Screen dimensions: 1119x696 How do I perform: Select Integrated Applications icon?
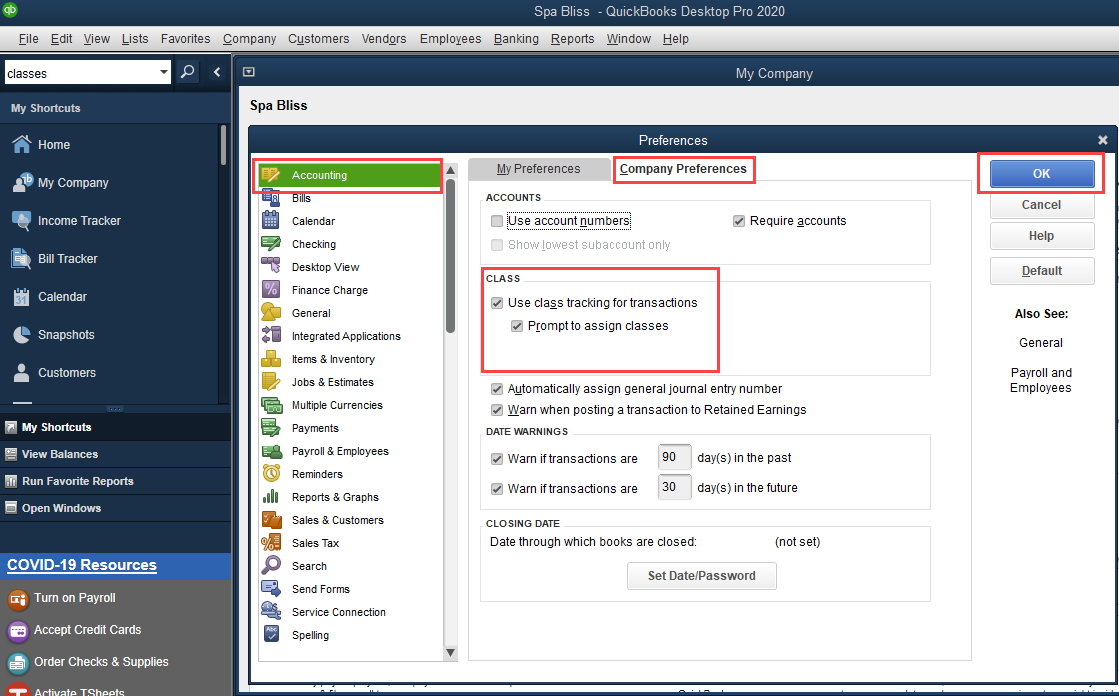pyautogui.click(x=270, y=336)
